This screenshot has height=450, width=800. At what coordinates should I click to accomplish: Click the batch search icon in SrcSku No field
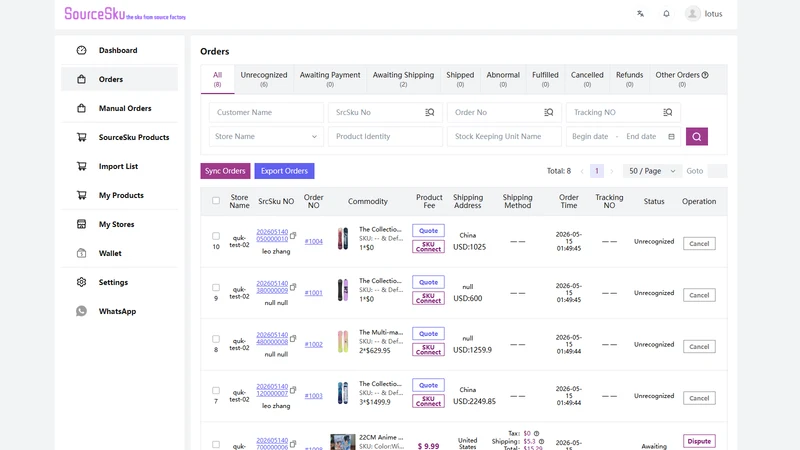tap(430, 112)
